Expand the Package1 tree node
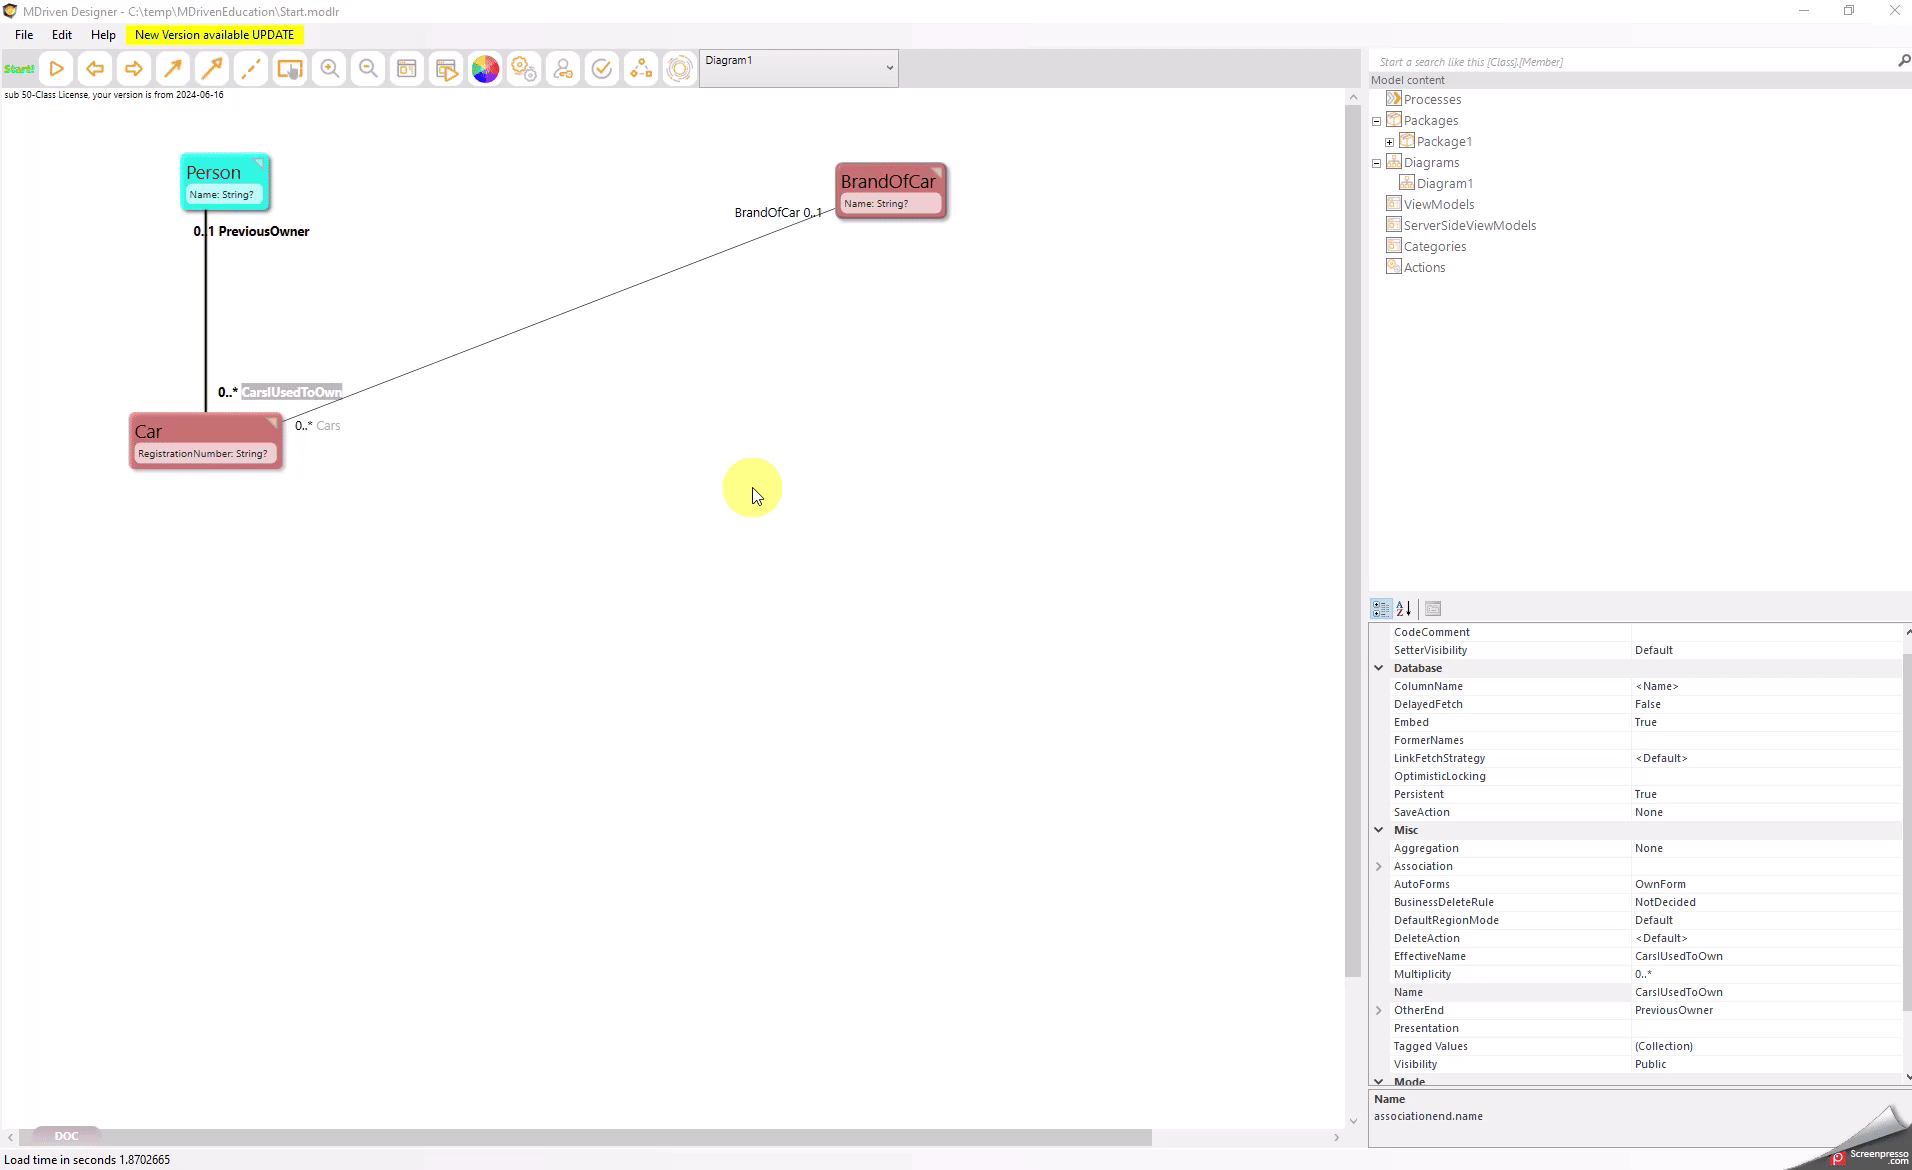This screenshot has height=1170, width=1912. coord(1389,142)
